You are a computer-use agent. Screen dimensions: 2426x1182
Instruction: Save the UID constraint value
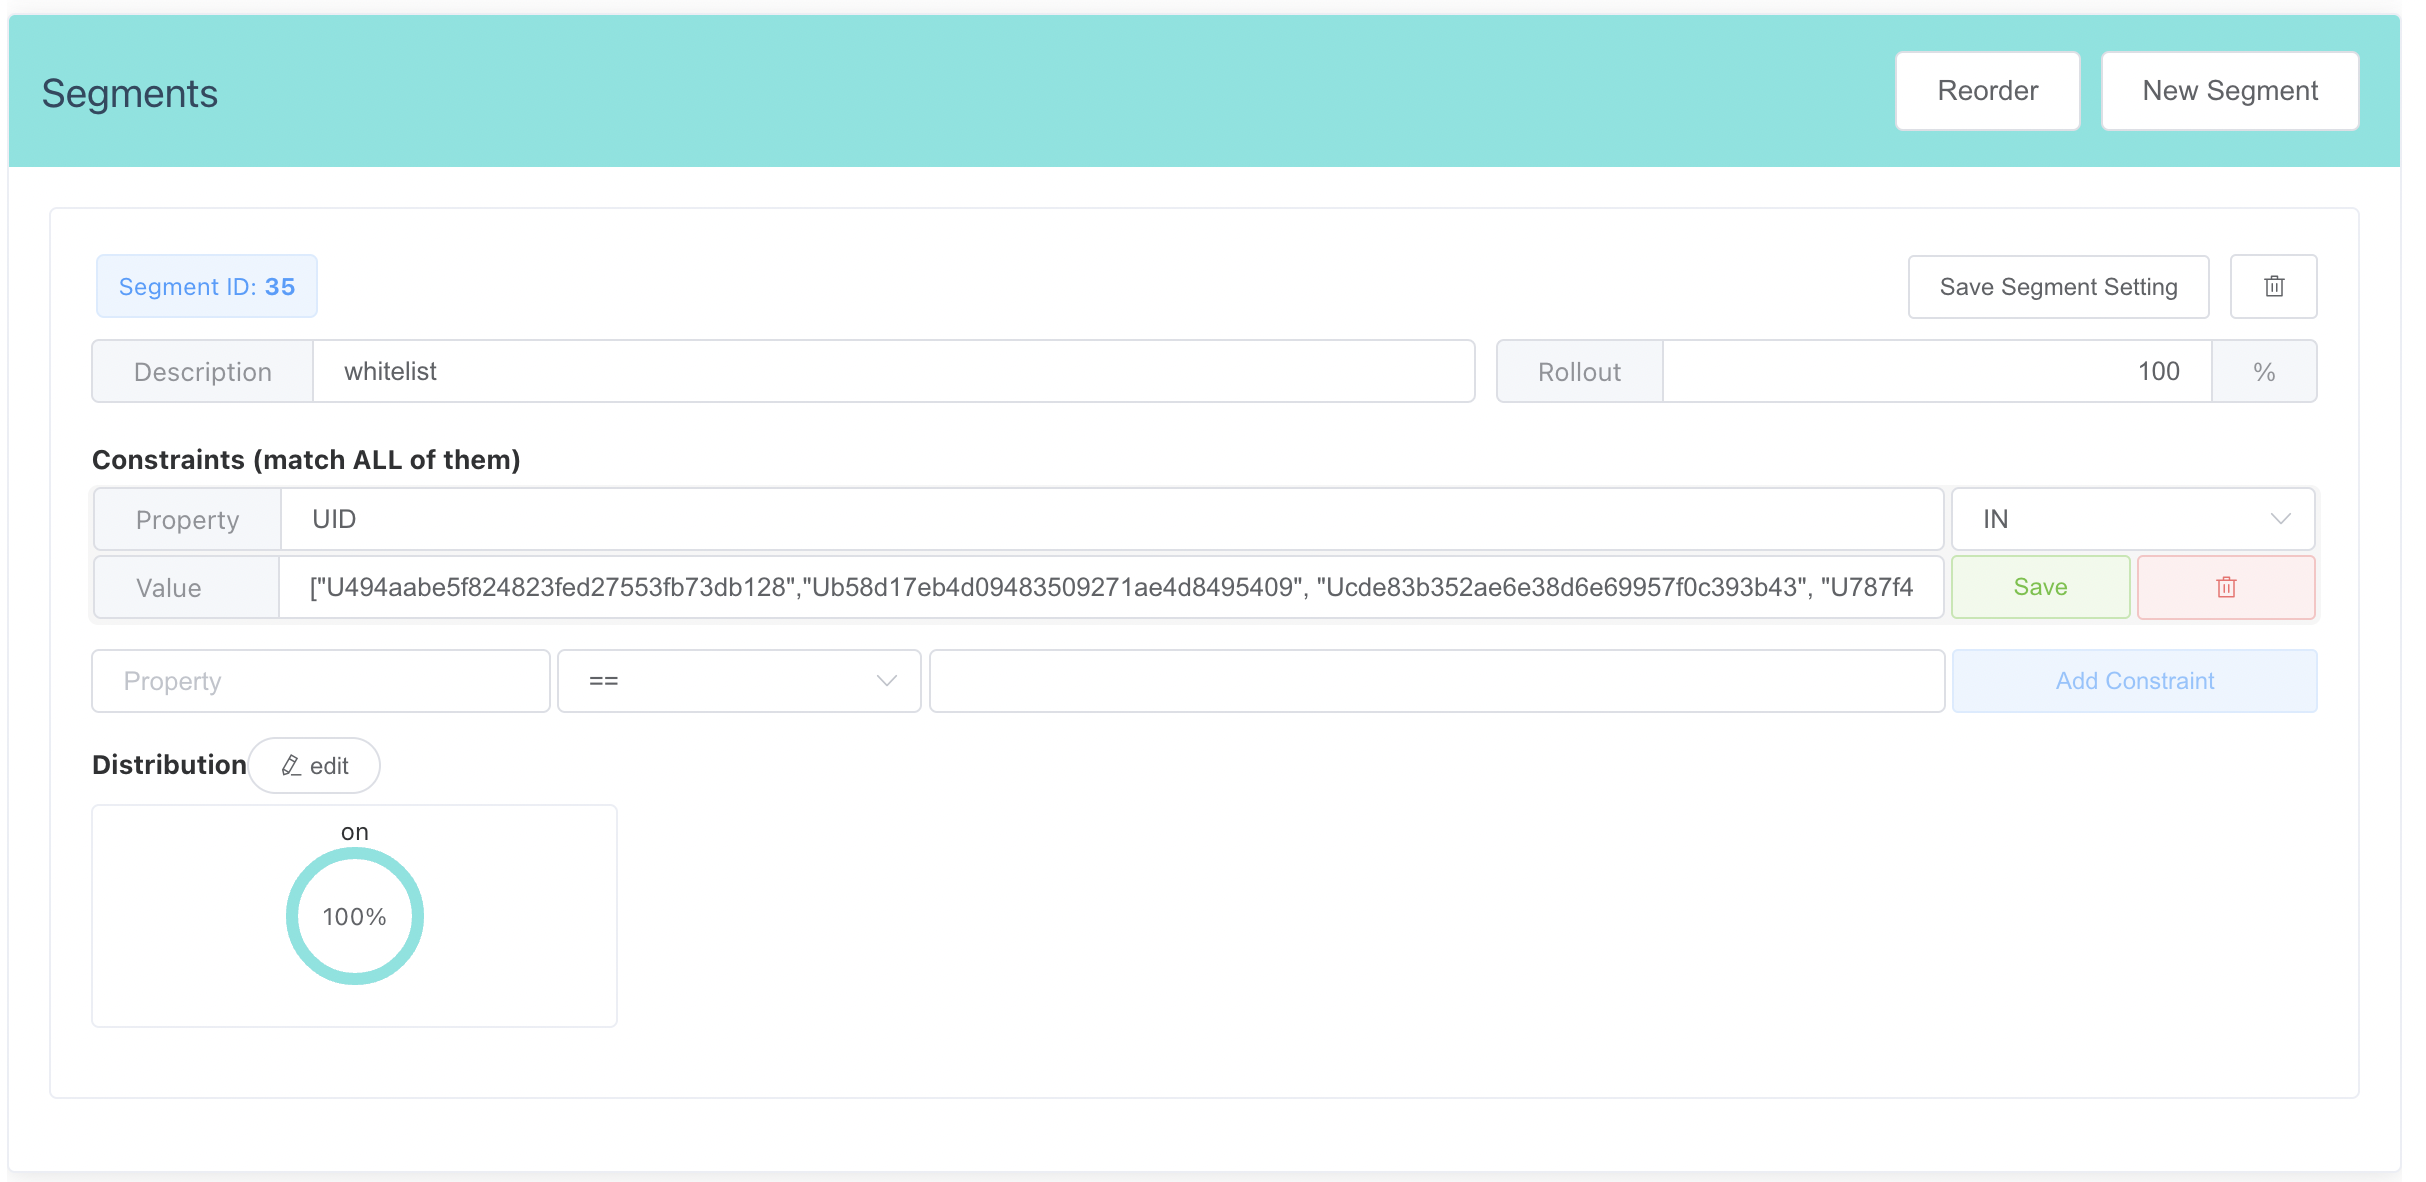tap(2040, 587)
